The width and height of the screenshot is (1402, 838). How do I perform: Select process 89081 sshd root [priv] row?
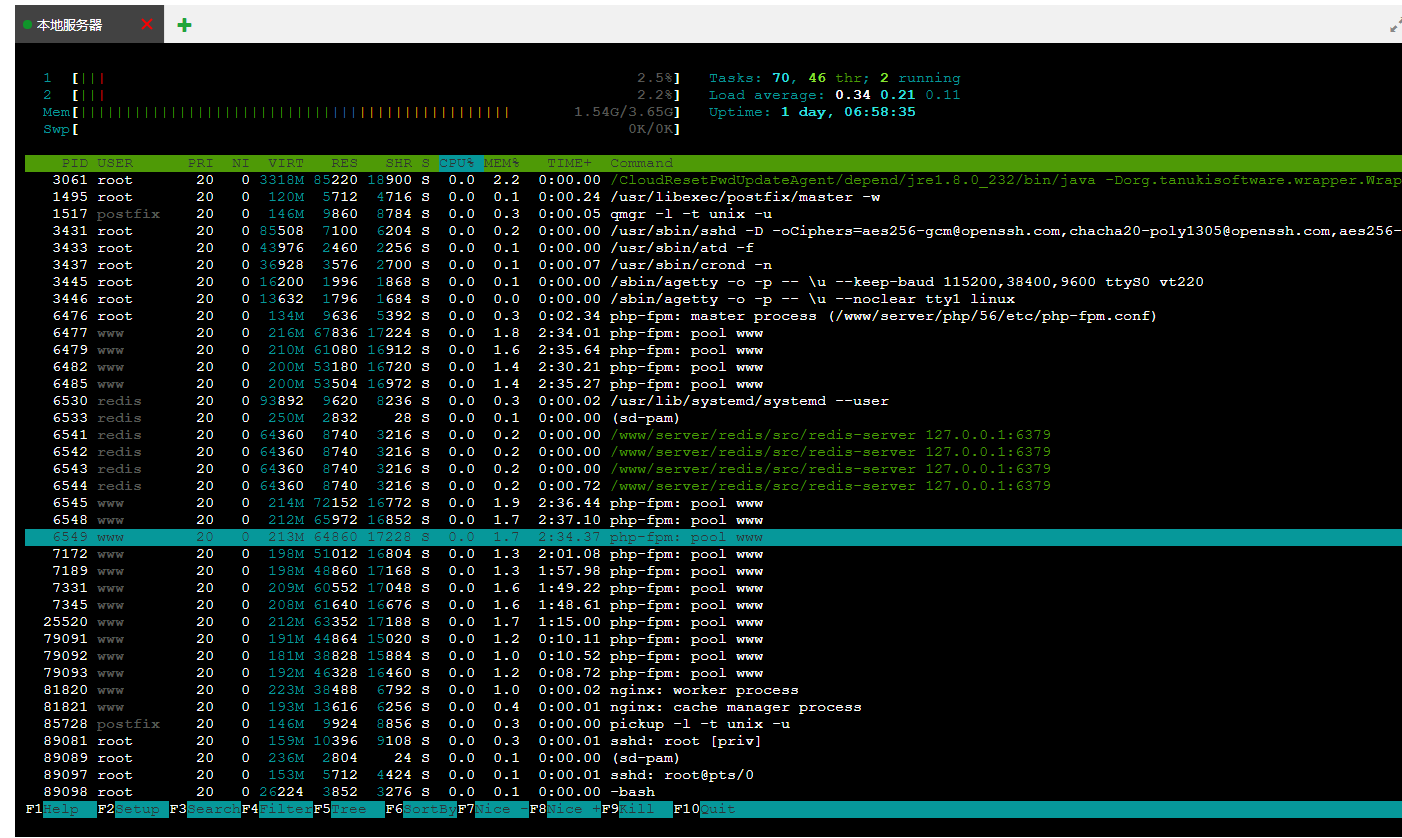tap(713, 741)
